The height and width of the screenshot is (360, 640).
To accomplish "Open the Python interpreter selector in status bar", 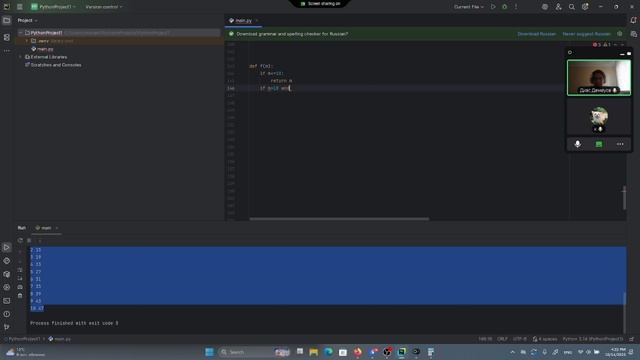I will 593,339.
